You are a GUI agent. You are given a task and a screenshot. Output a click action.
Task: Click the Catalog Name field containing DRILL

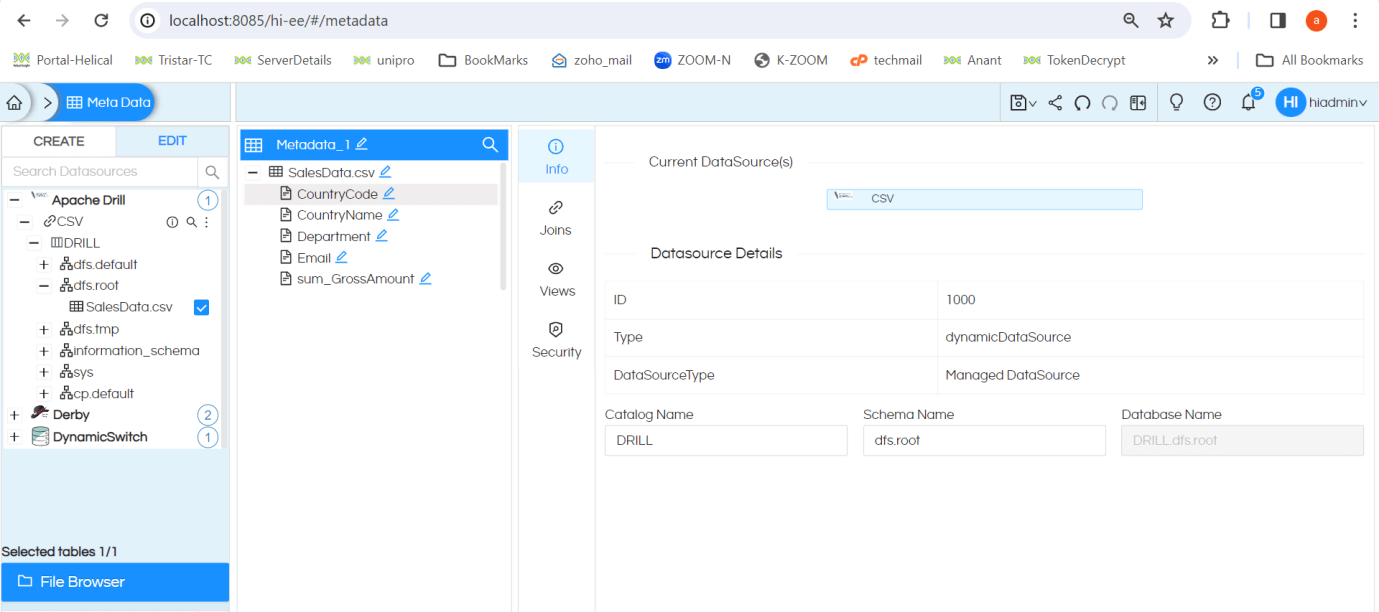click(x=726, y=440)
